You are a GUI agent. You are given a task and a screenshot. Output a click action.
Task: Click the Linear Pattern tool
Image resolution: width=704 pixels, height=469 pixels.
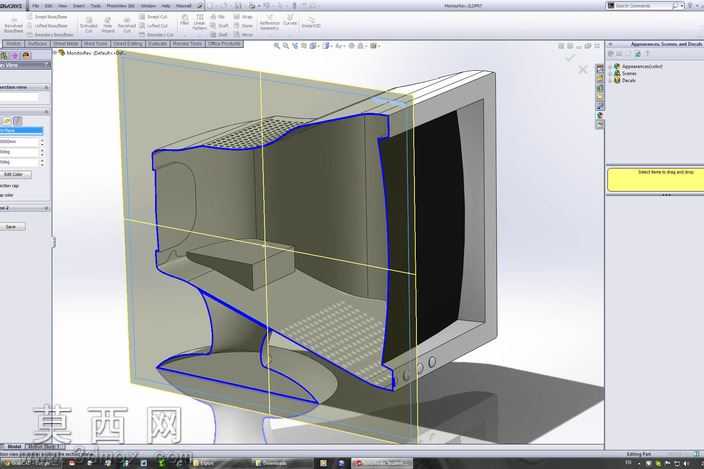(199, 22)
